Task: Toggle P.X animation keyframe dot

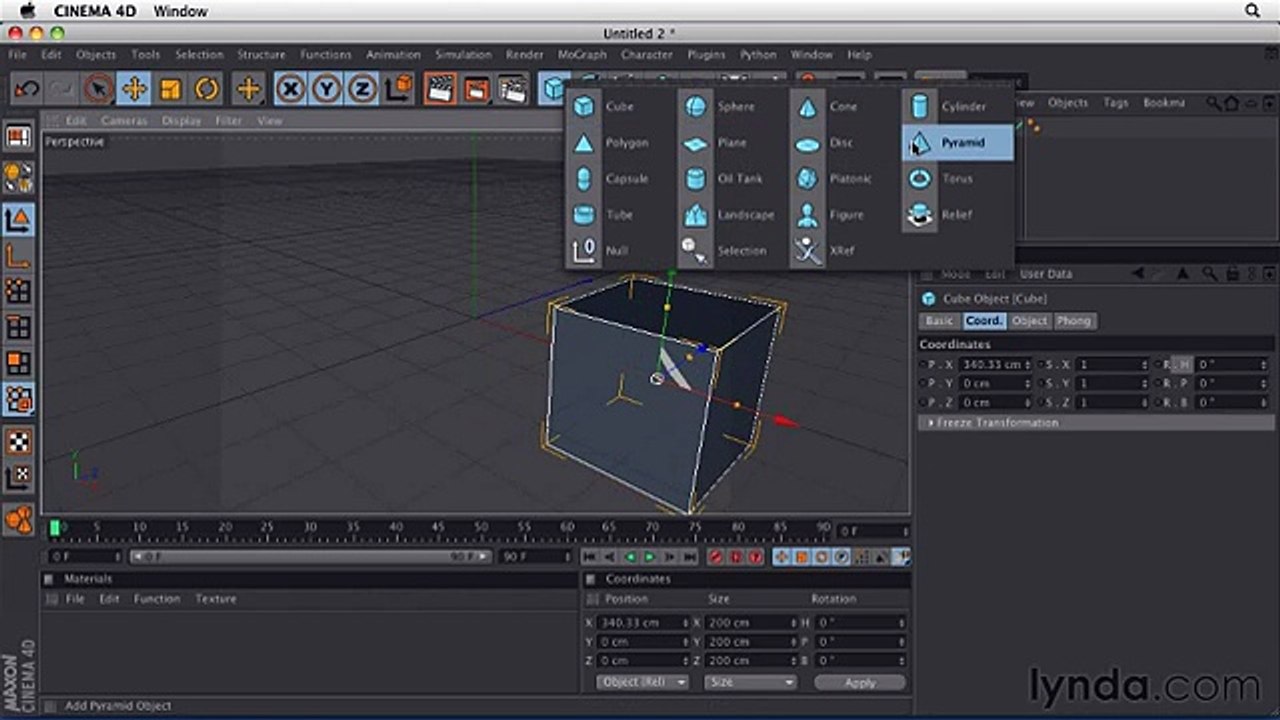Action: coord(923,365)
